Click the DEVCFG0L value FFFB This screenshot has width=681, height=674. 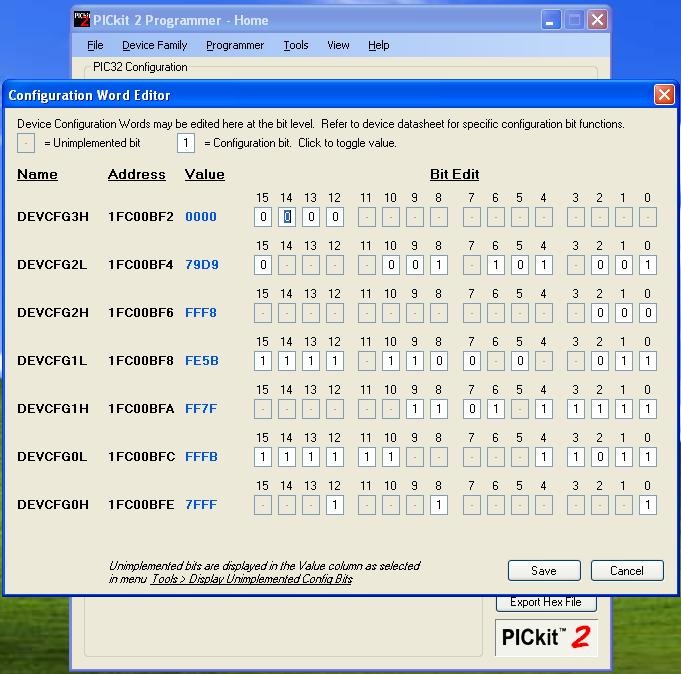click(201, 457)
